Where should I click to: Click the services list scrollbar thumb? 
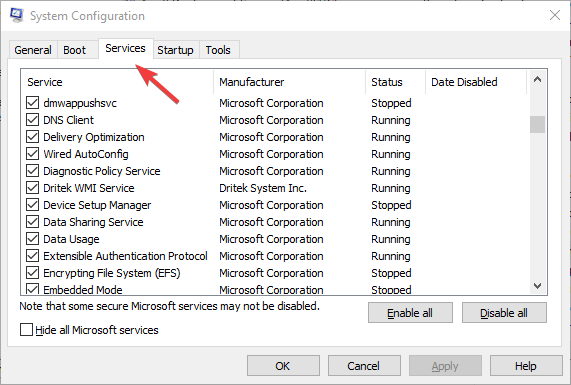tap(537, 125)
